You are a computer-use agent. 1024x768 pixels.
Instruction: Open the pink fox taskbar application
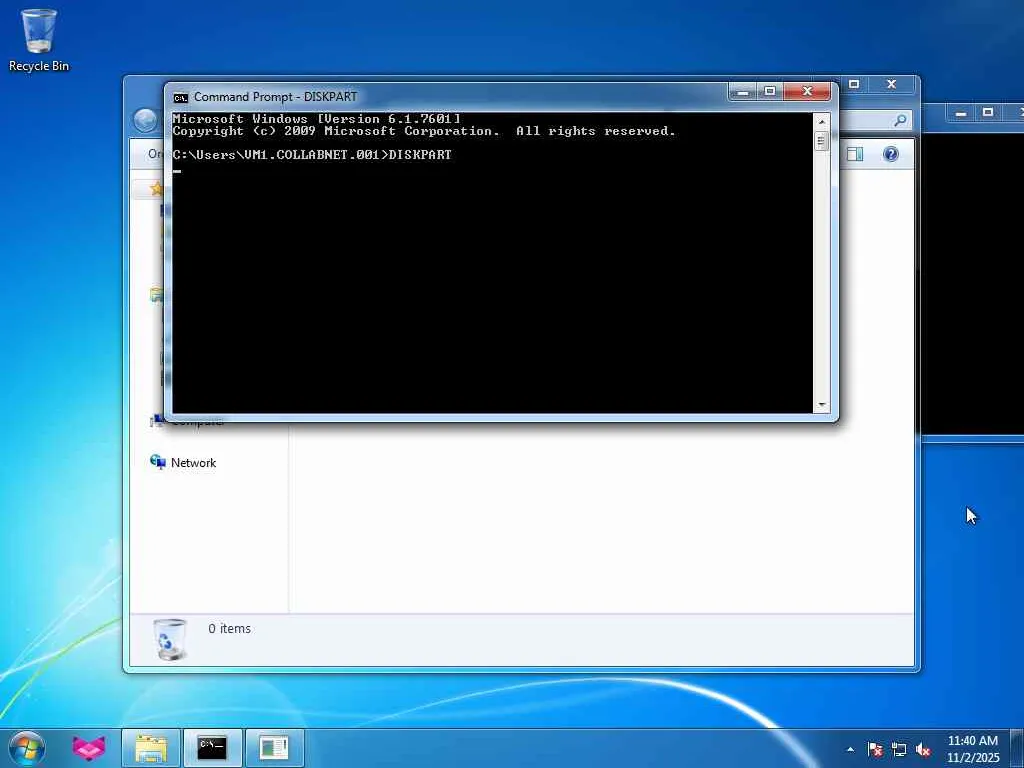pos(89,748)
